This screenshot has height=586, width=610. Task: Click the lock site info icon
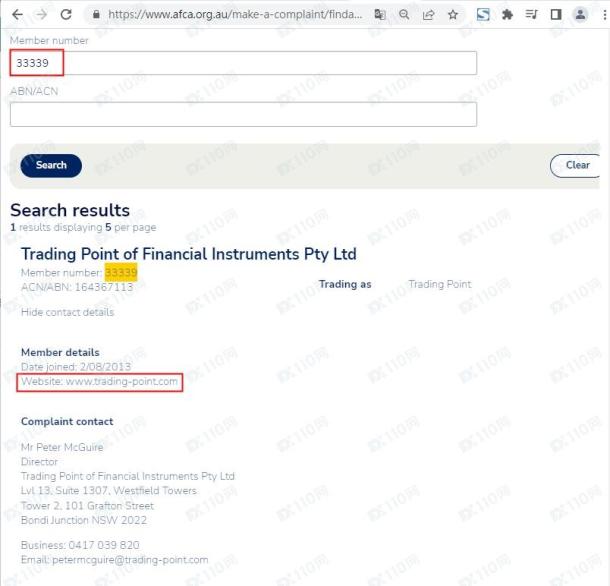[x=96, y=15]
